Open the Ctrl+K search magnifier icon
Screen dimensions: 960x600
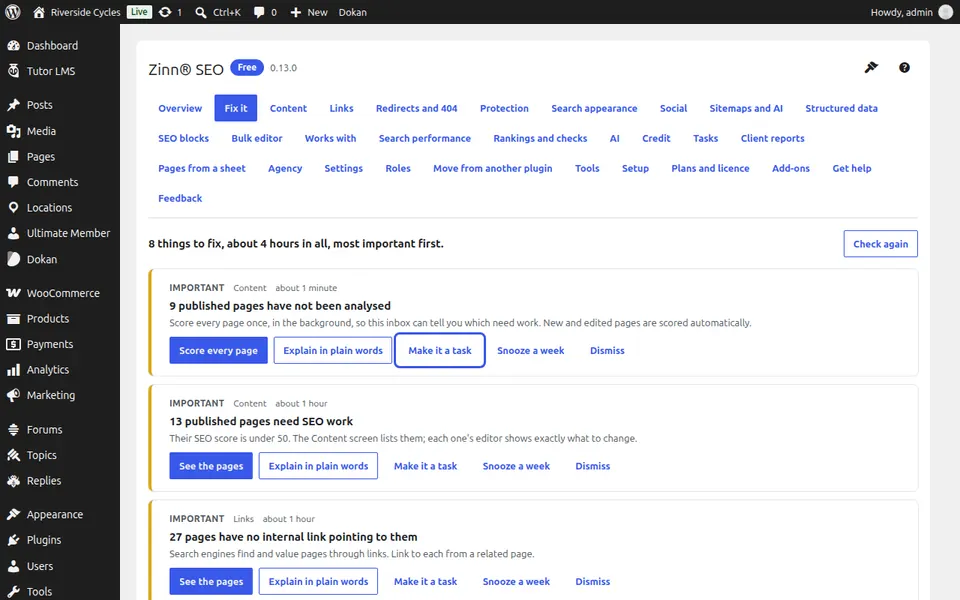201,12
